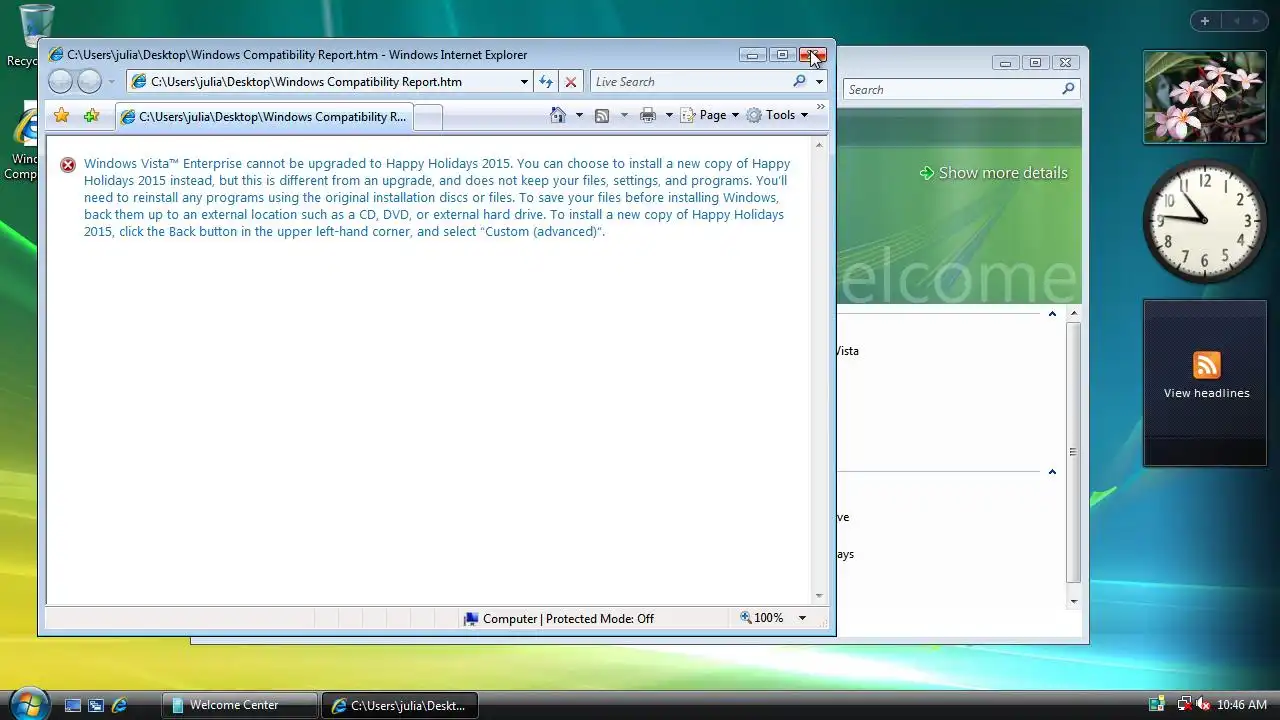Select the Windows Compatibility Report tab
The width and height of the screenshot is (1280, 720).
pos(263,117)
